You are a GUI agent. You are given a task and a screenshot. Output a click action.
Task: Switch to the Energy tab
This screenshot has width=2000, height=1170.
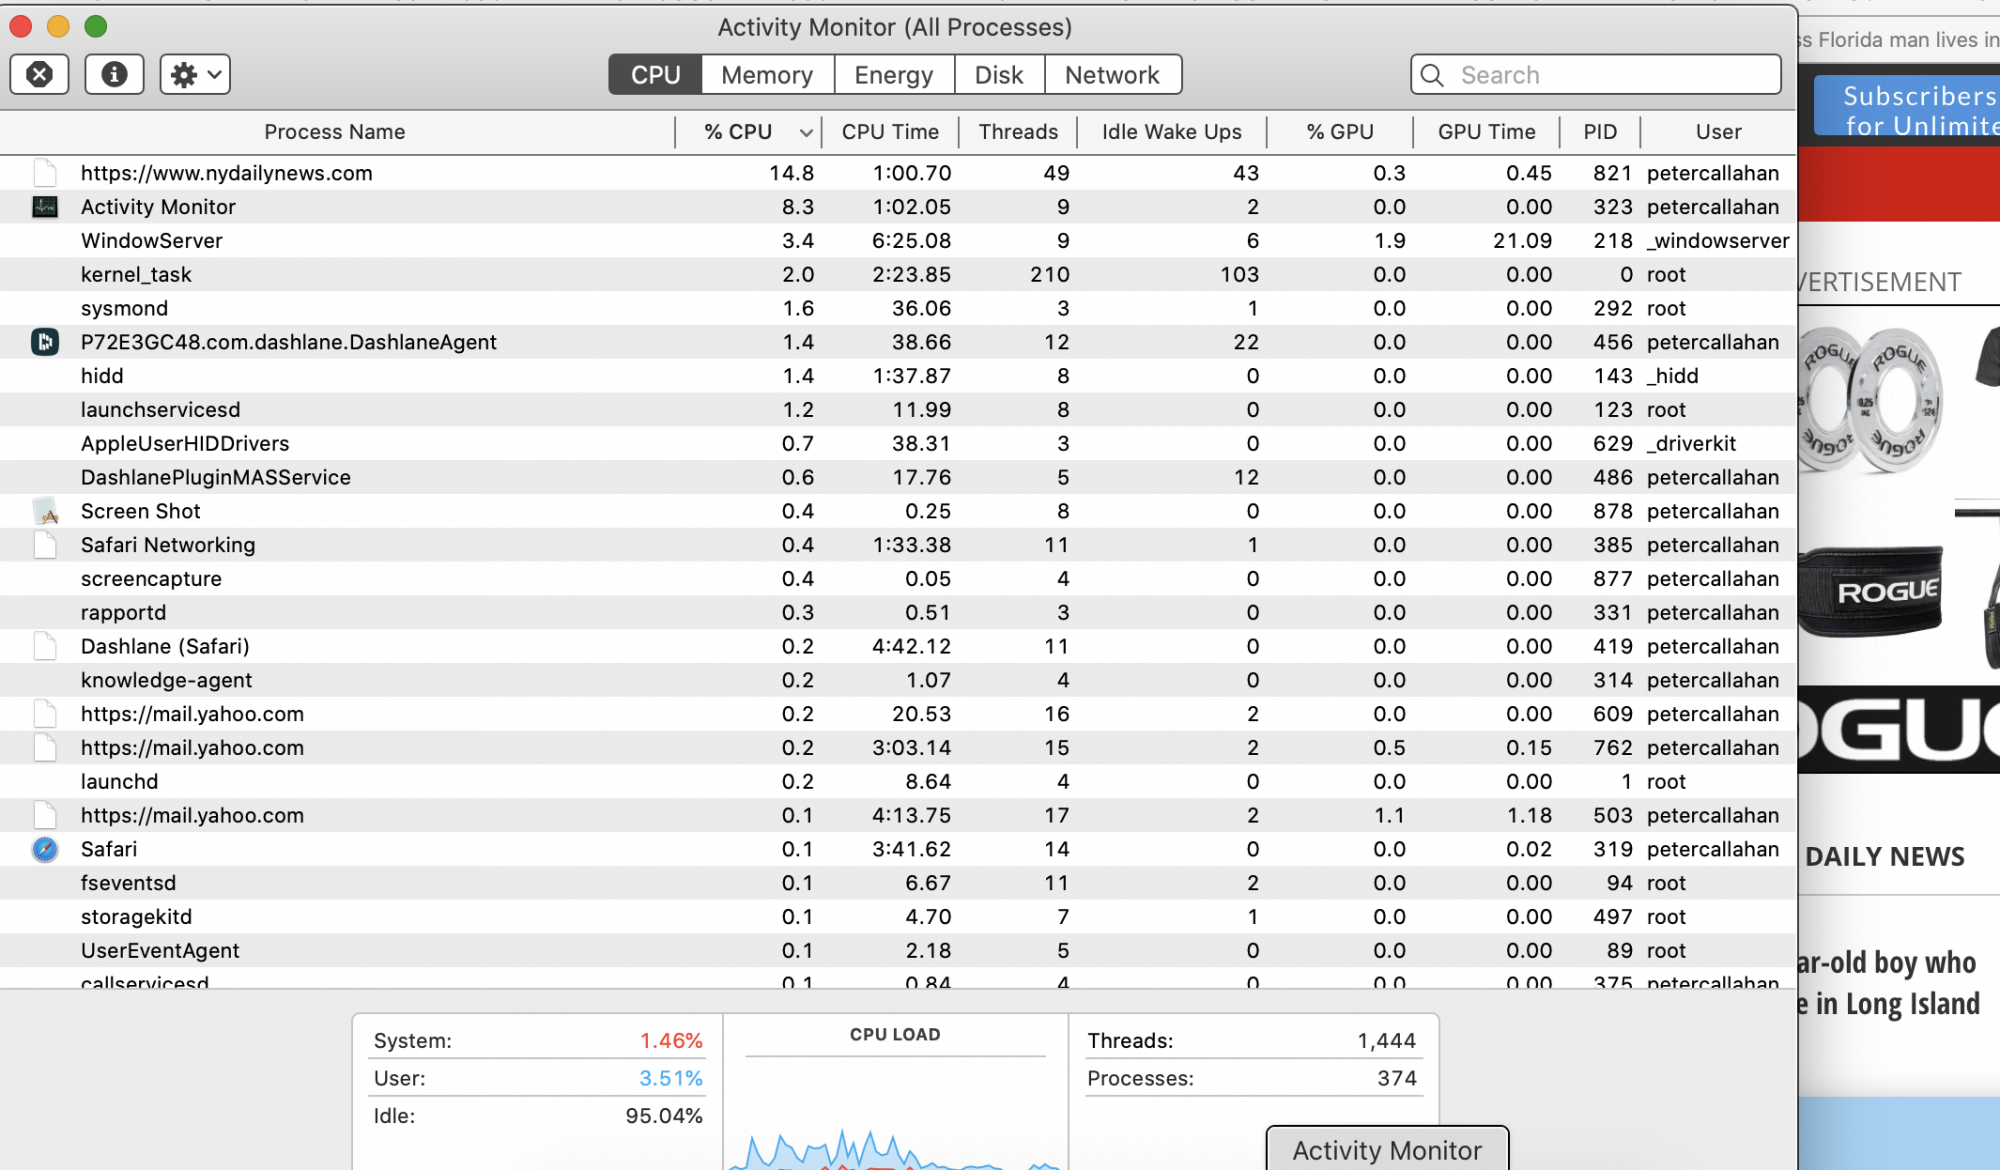[894, 75]
